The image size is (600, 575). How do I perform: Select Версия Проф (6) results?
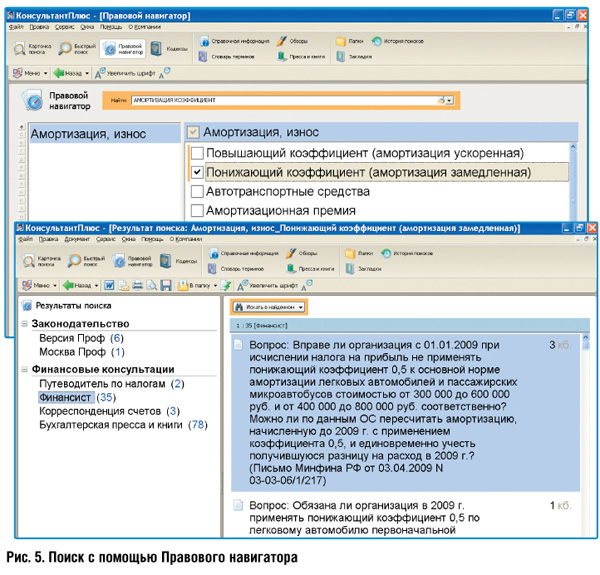pyautogui.click(x=81, y=338)
